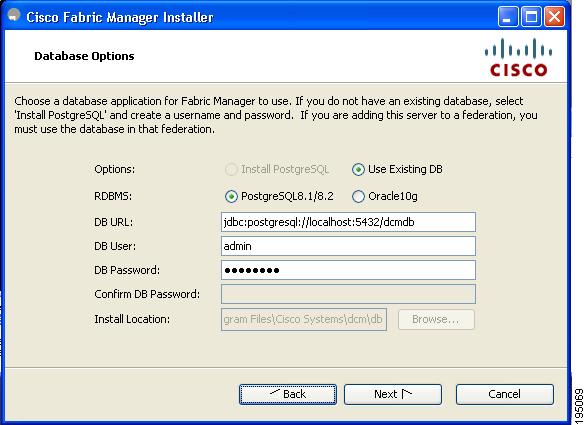The height and width of the screenshot is (425, 585).
Task: Maximize the installer window
Action: click(x=531, y=17)
